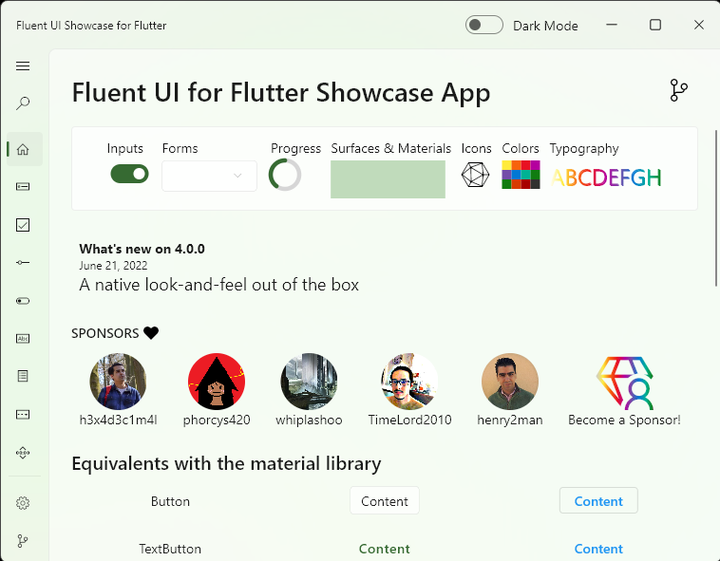
Task: Click the rainbow diamond sponsor icon
Action: 624,383
